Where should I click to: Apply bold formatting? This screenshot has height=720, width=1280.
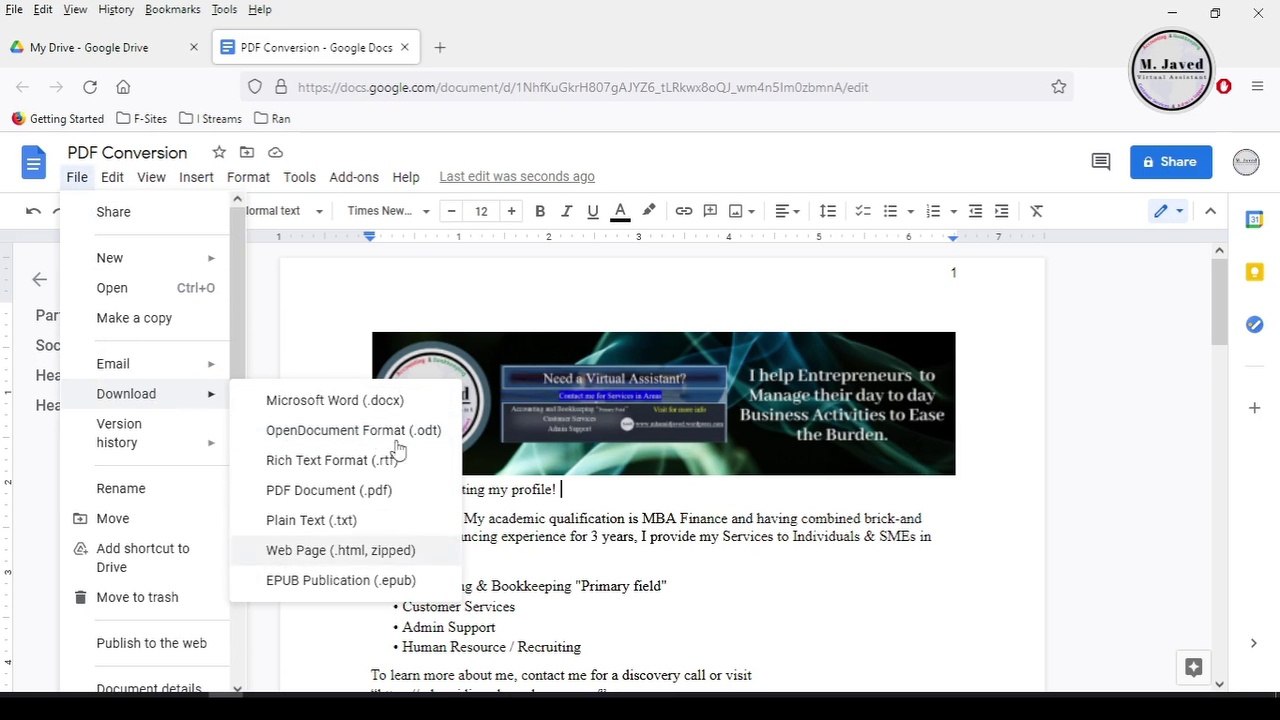(540, 211)
